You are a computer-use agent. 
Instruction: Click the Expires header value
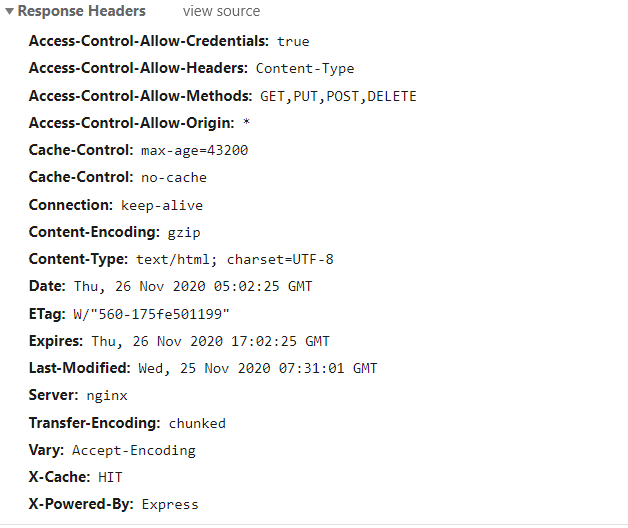point(209,341)
